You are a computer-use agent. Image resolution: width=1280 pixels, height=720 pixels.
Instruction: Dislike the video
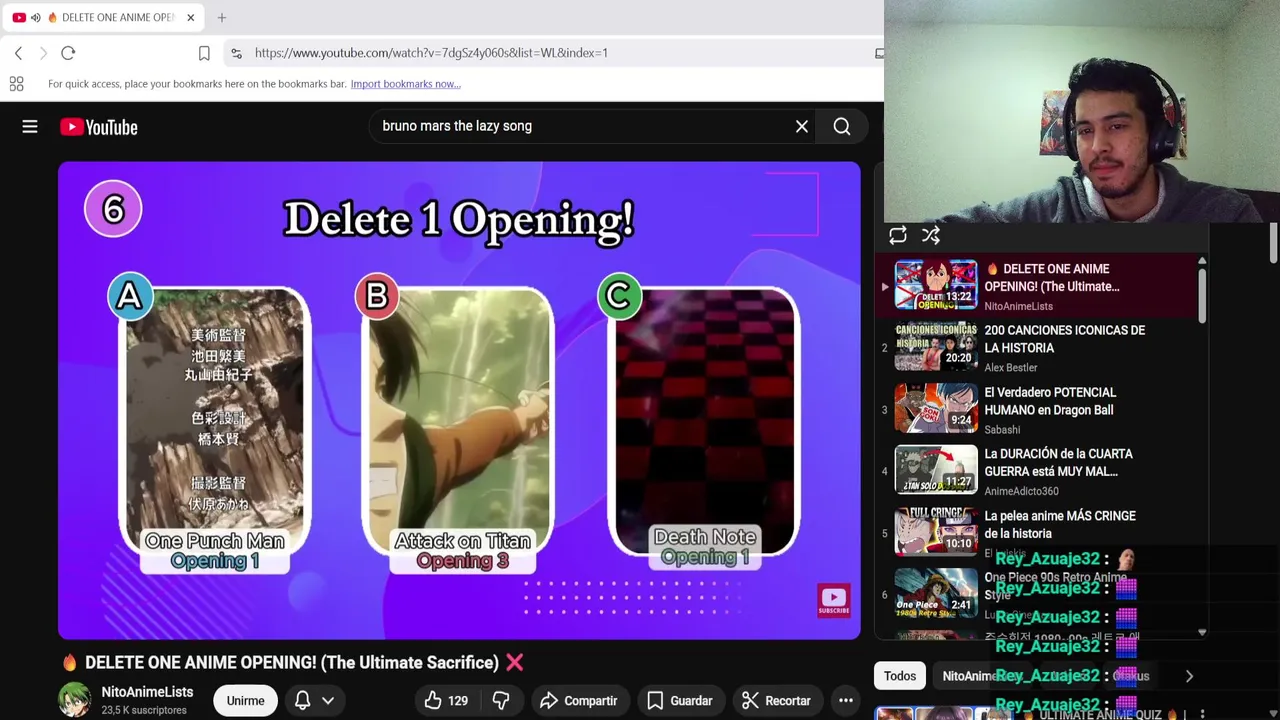(x=501, y=701)
